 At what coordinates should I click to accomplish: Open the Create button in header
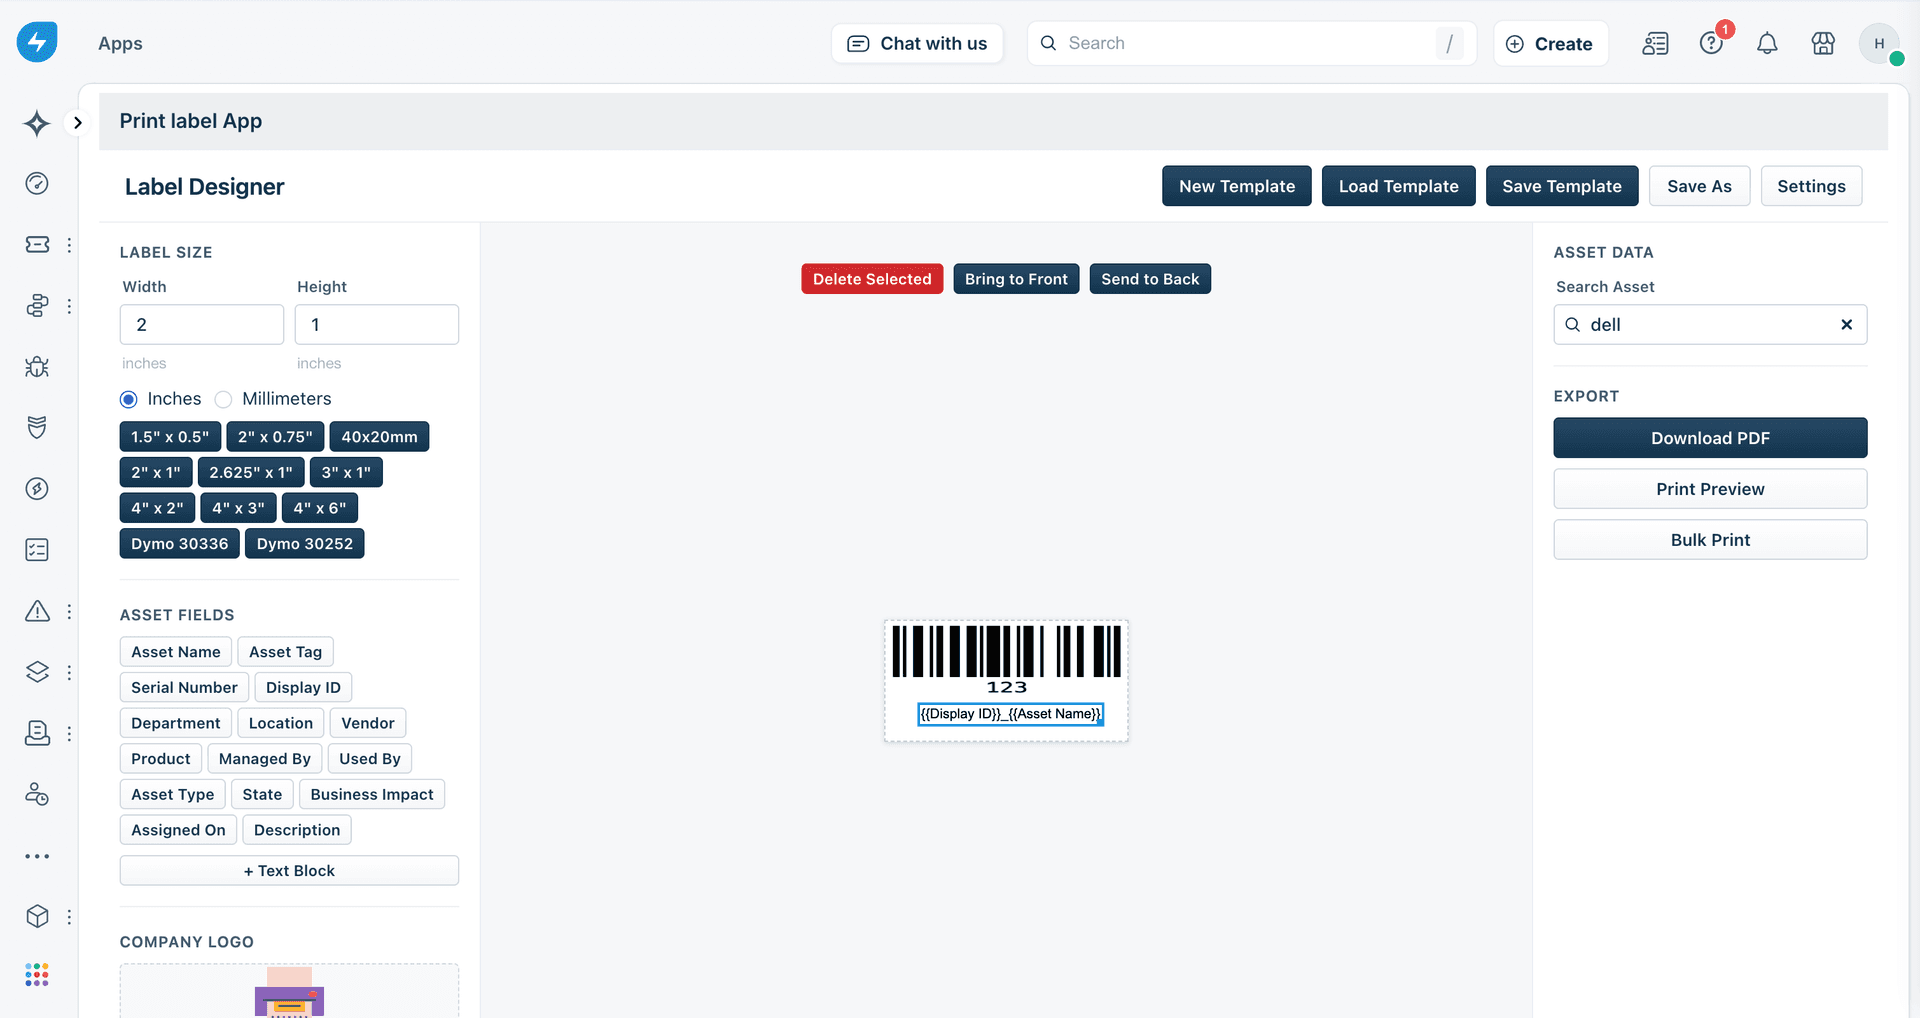point(1550,43)
